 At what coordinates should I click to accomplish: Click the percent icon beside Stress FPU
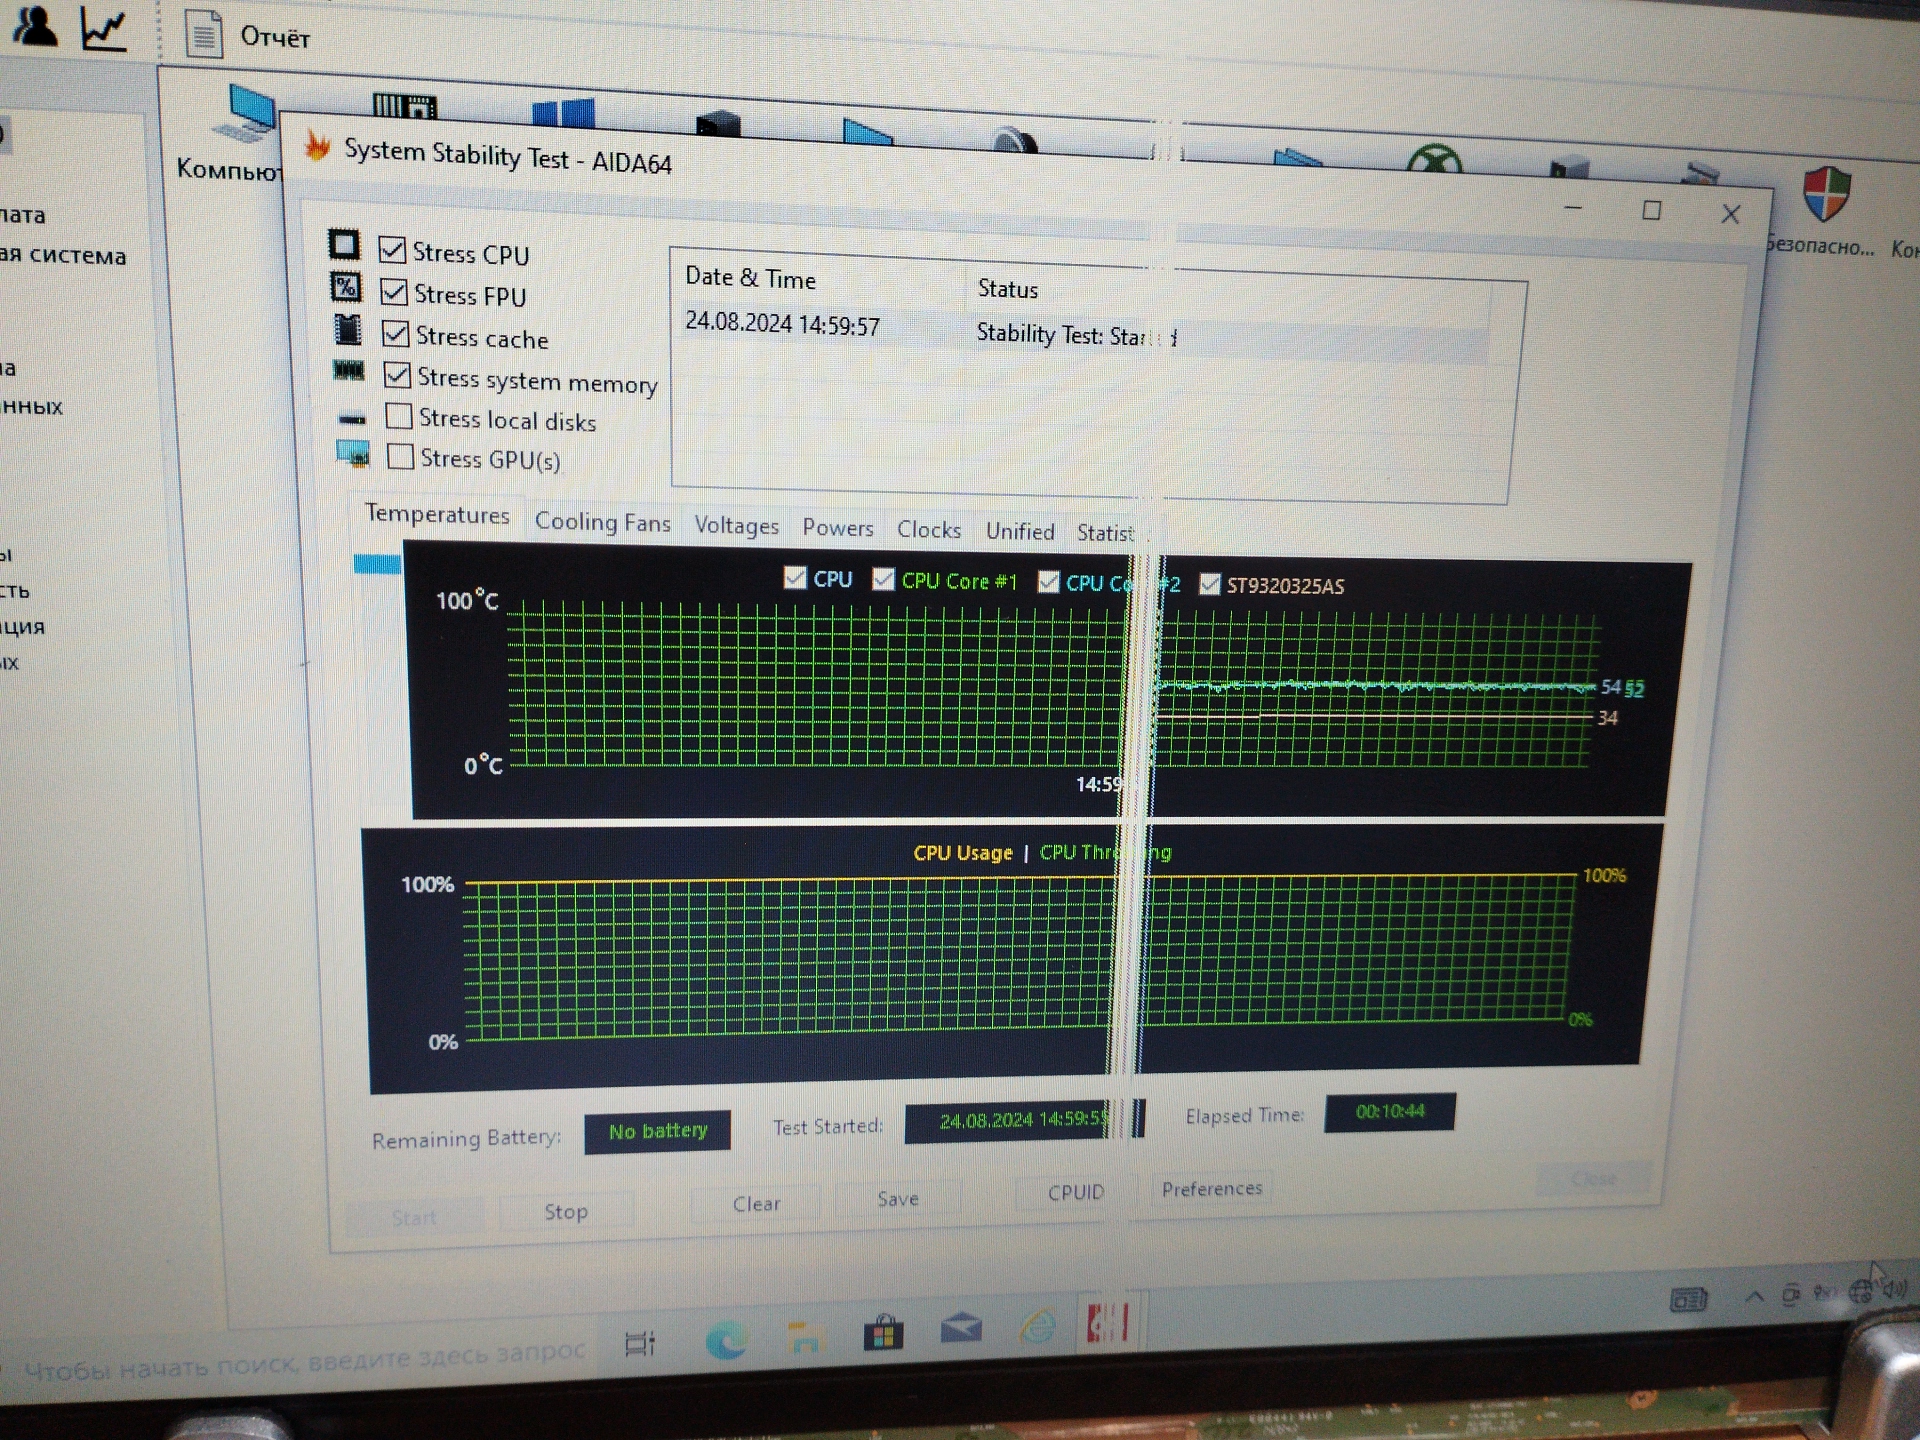[346, 288]
